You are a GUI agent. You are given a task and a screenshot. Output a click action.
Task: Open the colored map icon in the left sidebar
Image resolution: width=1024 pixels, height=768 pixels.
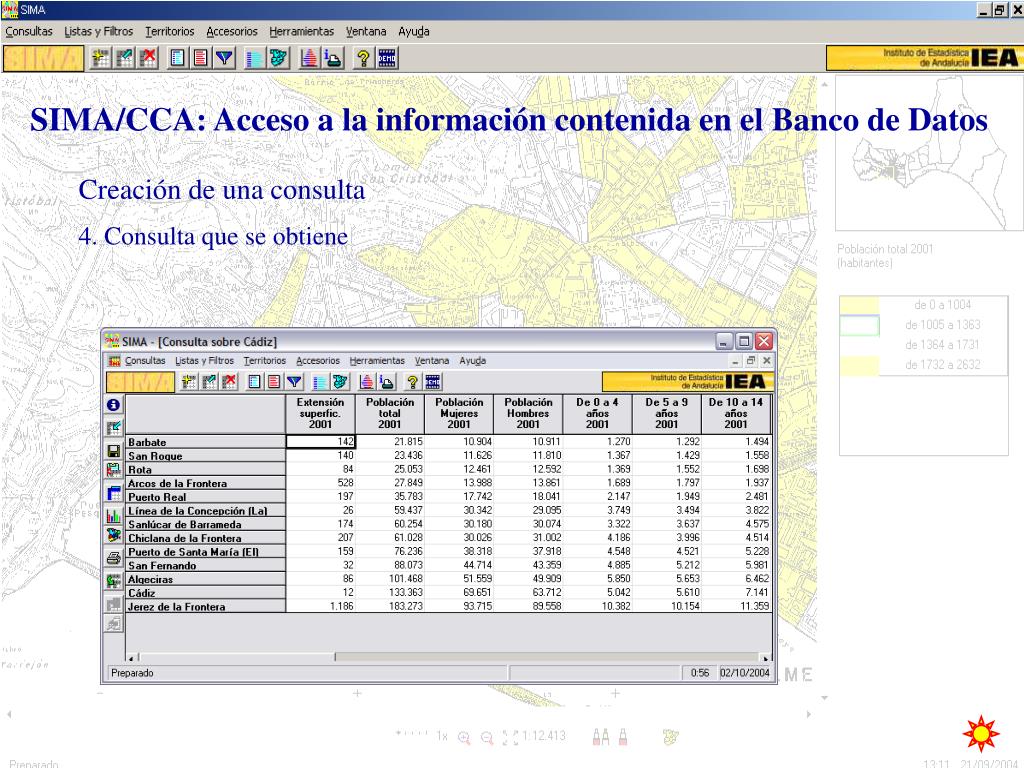point(113,535)
